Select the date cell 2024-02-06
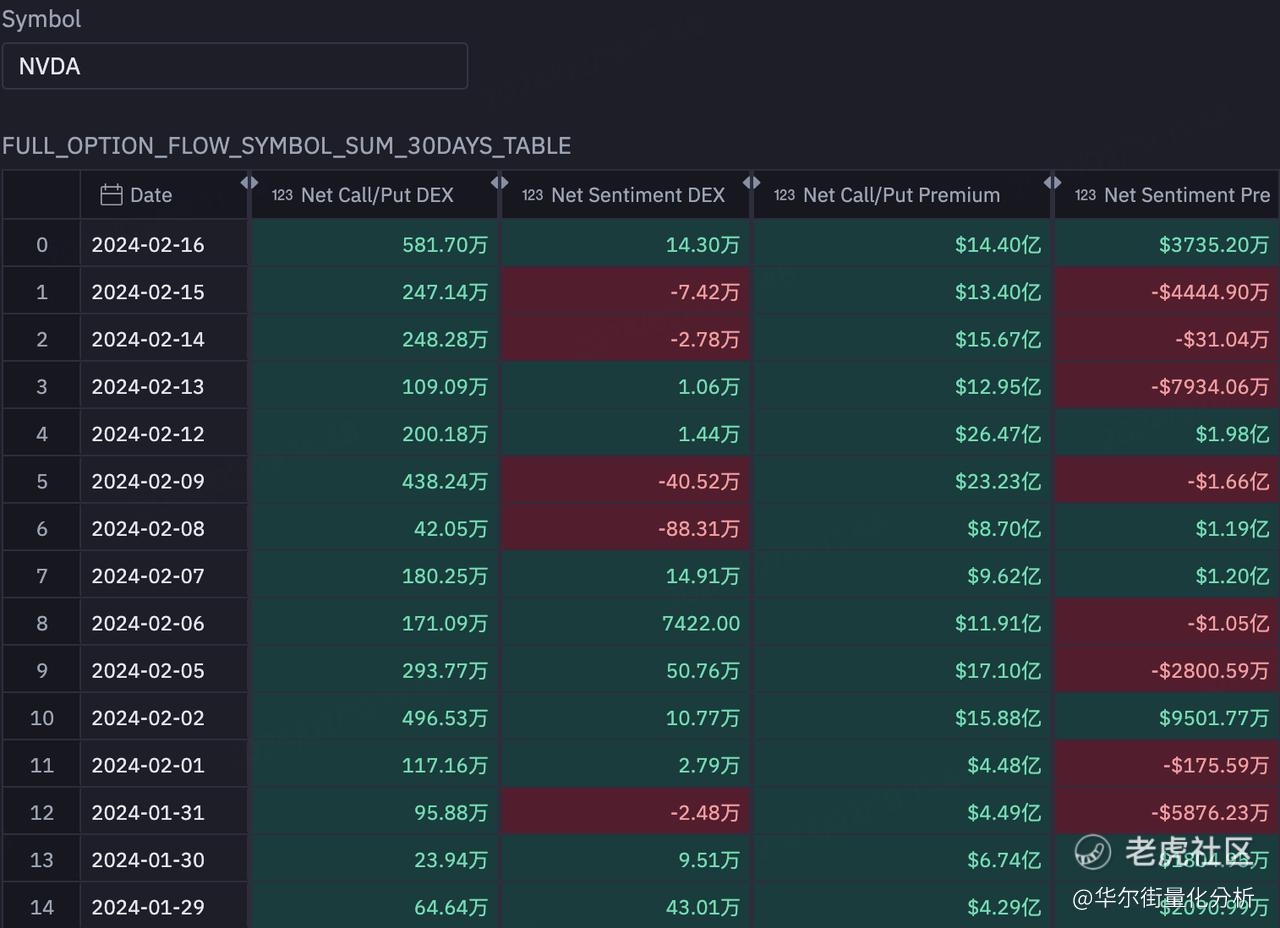This screenshot has height=928, width=1280. pos(164,623)
